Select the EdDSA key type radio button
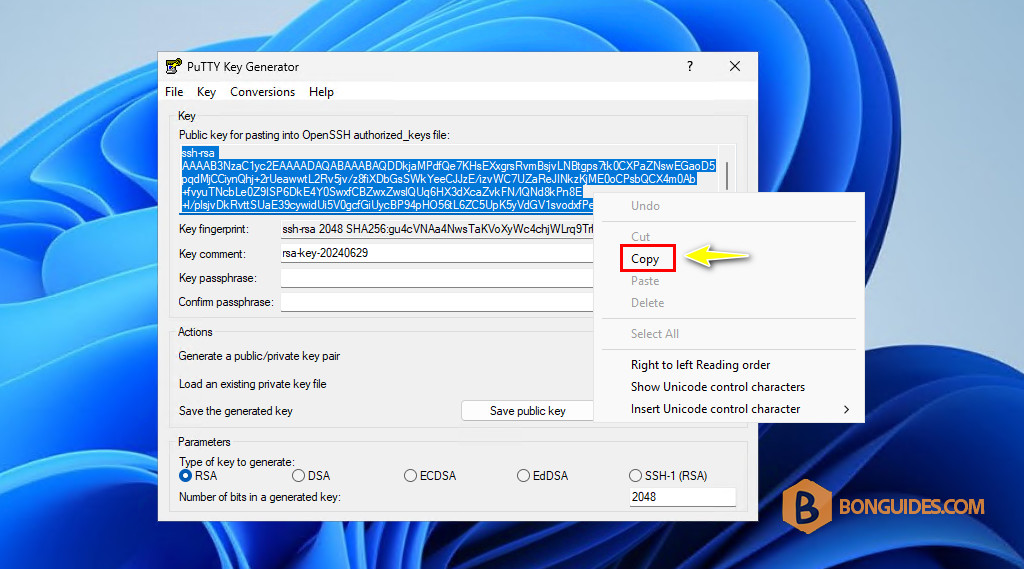 [x=523, y=476]
